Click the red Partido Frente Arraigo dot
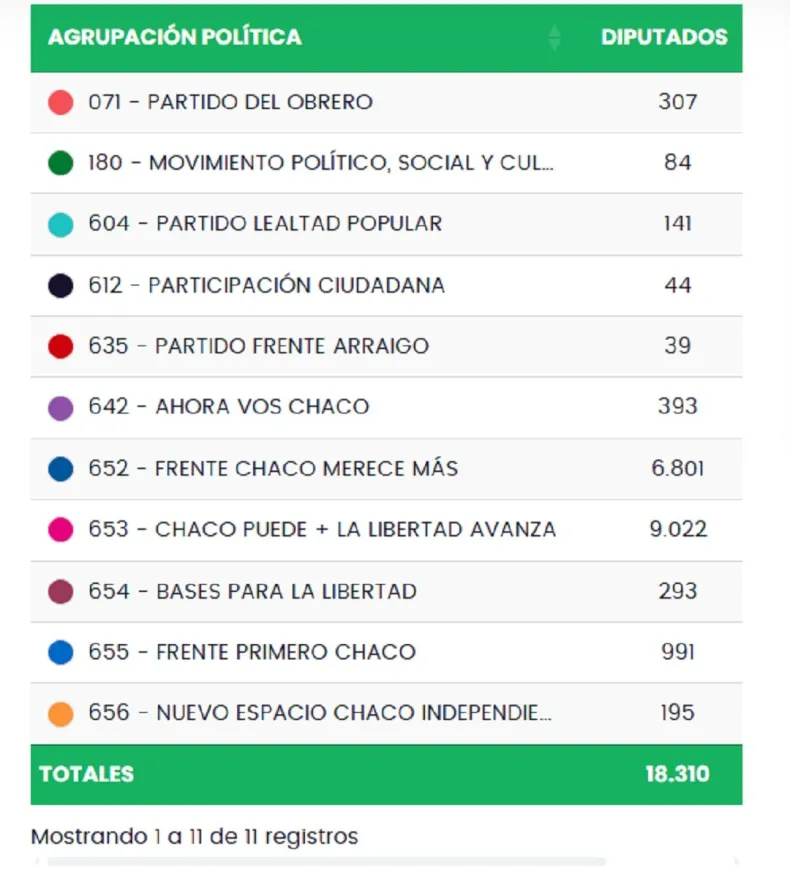The image size is (790, 887). (x=61, y=346)
